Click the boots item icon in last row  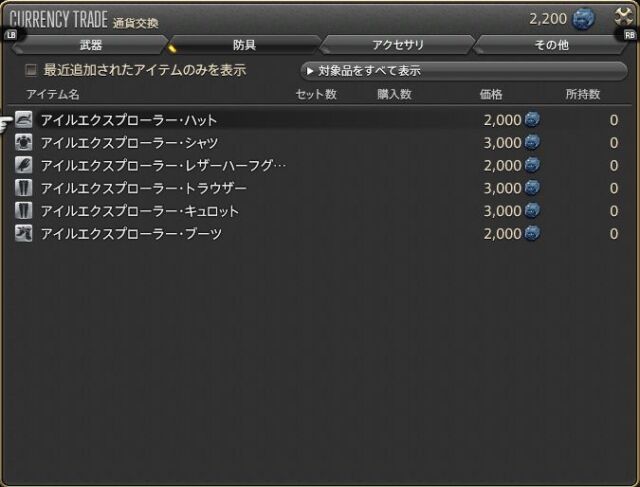pyautogui.click(x=24, y=234)
